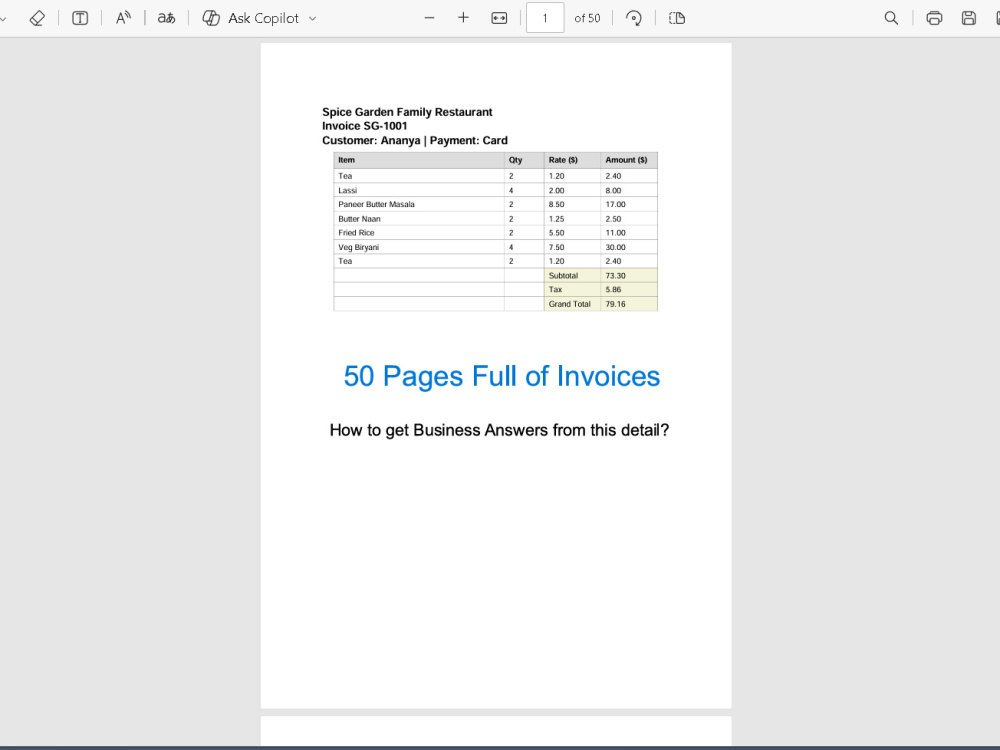Click the 'of 50' page count label

[x=587, y=18]
